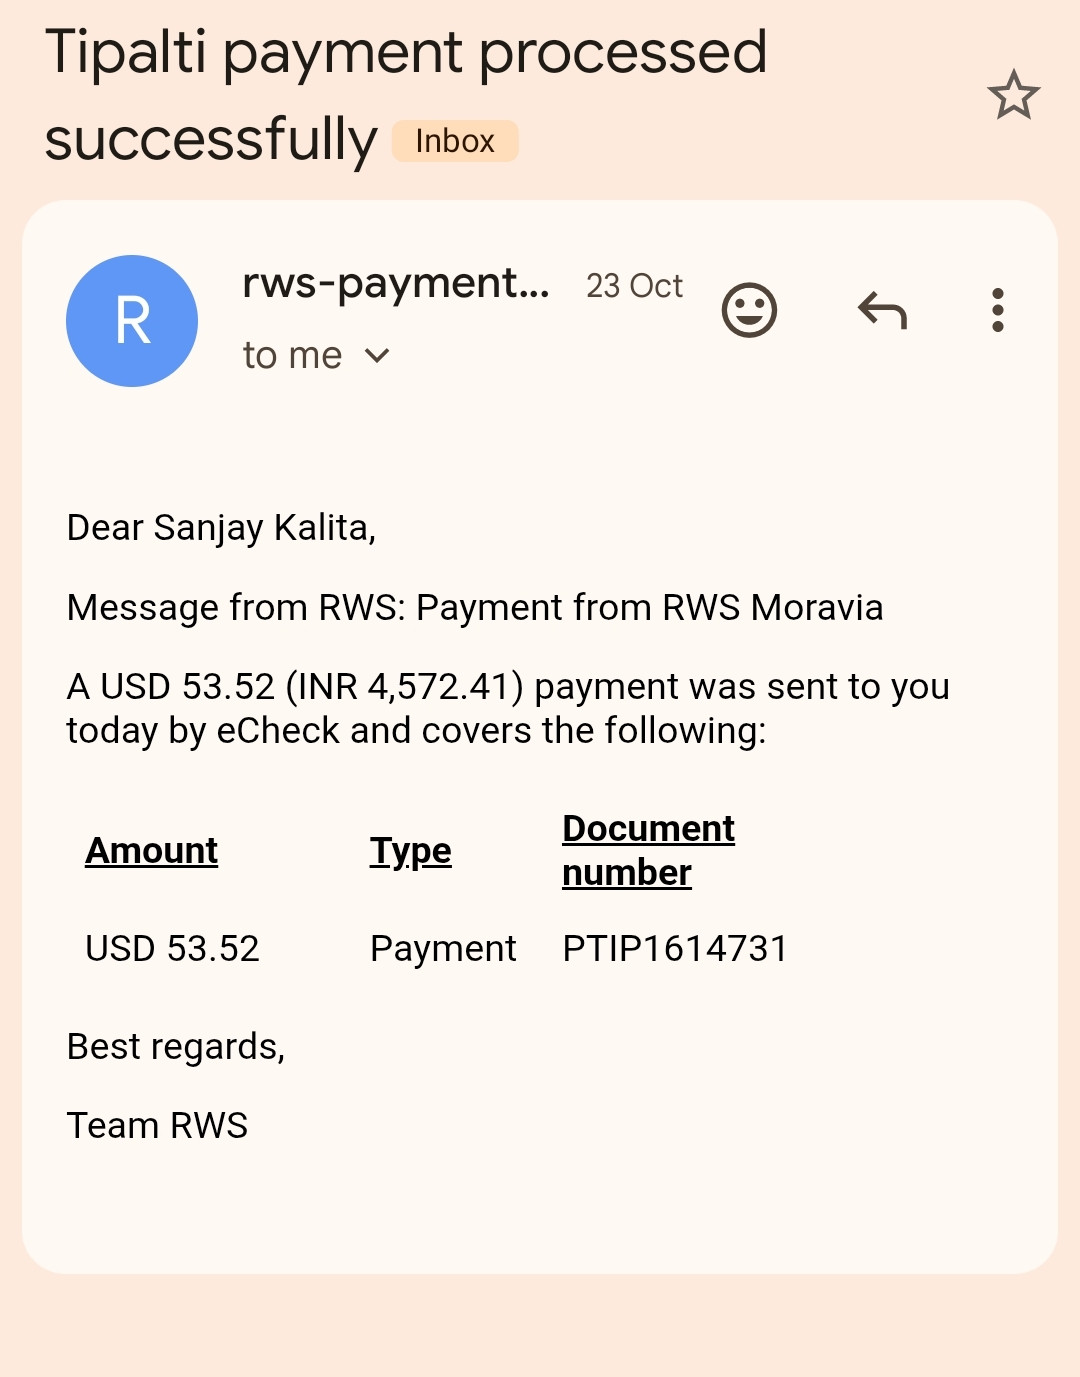Screen dimensions: 1080x1377
Task: Select the document number PTIP1614731
Action: coord(675,948)
